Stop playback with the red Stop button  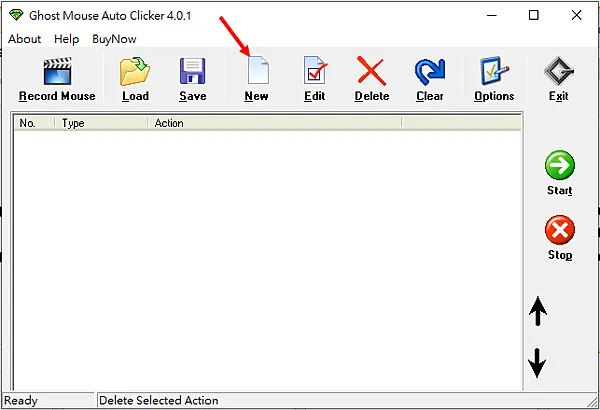click(x=560, y=230)
